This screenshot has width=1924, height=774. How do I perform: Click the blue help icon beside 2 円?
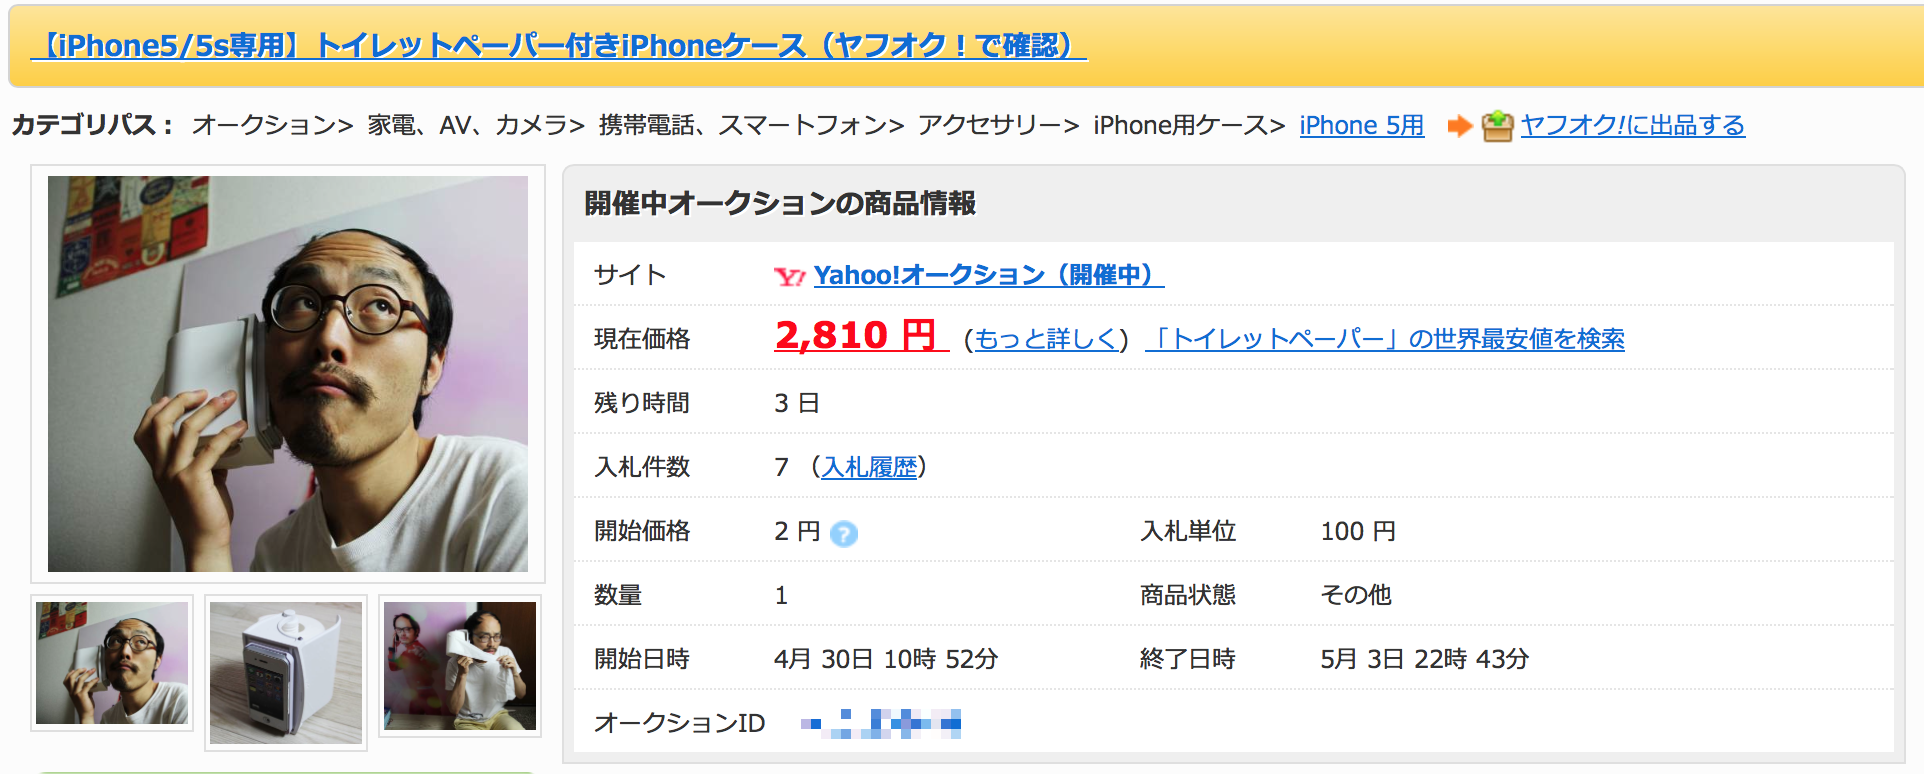[844, 534]
